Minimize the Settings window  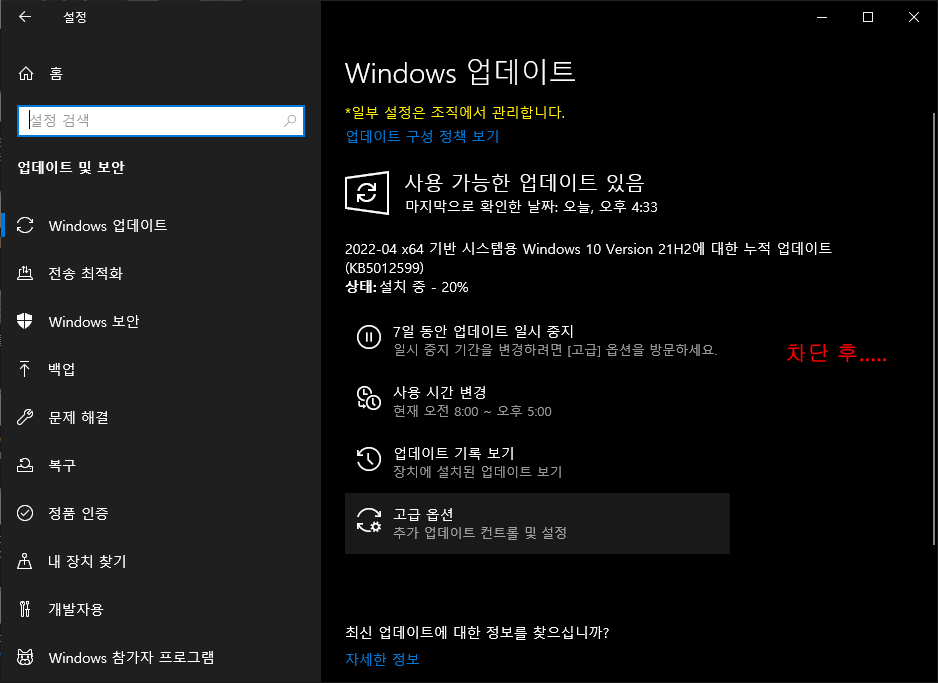point(823,17)
